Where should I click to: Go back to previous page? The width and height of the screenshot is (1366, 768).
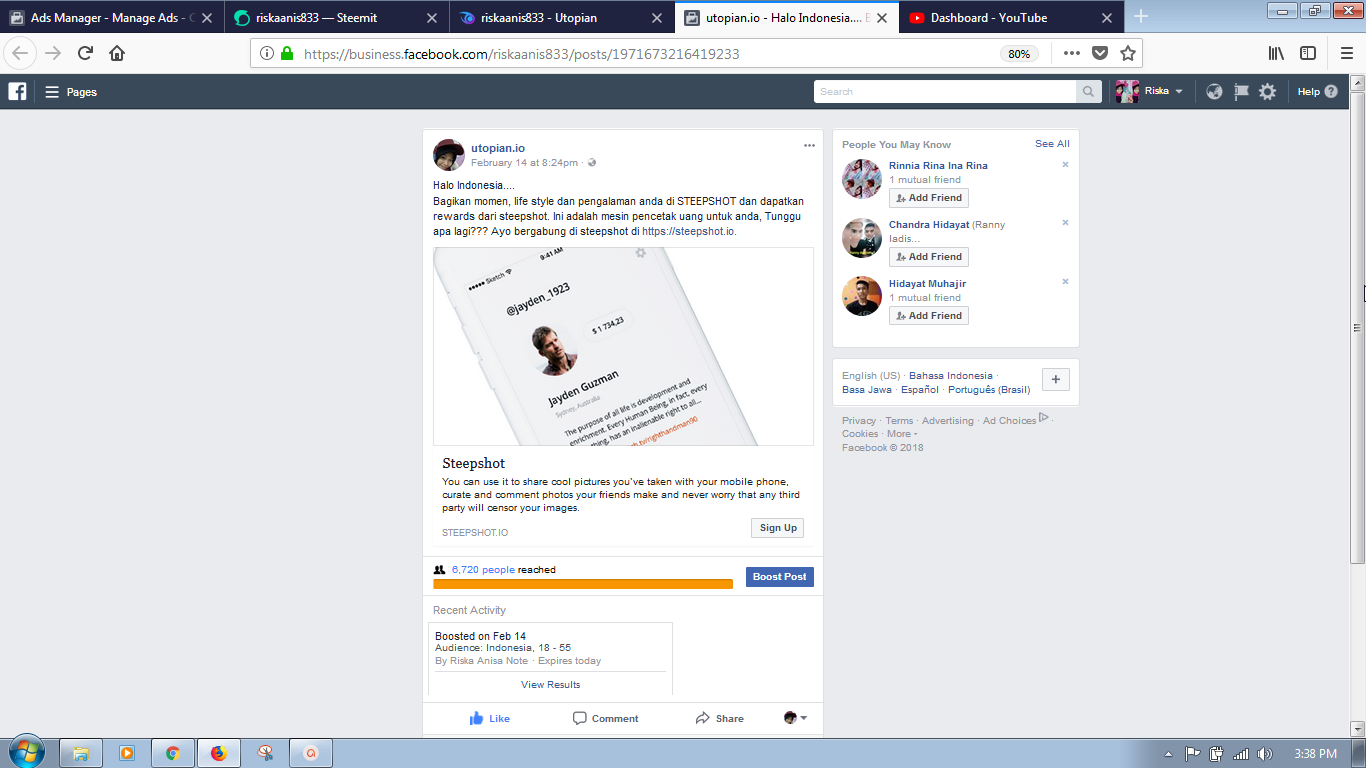pyautogui.click(x=20, y=53)
